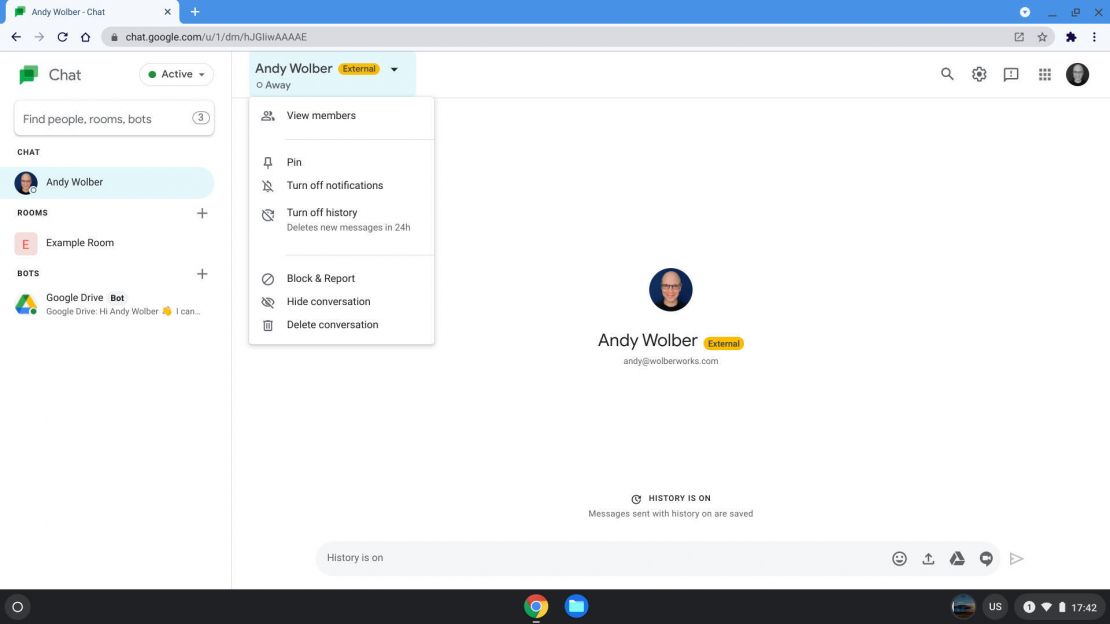1110x624 pixels.
Task: Pin the conversation with Andy Wolber
Action: 294,161
